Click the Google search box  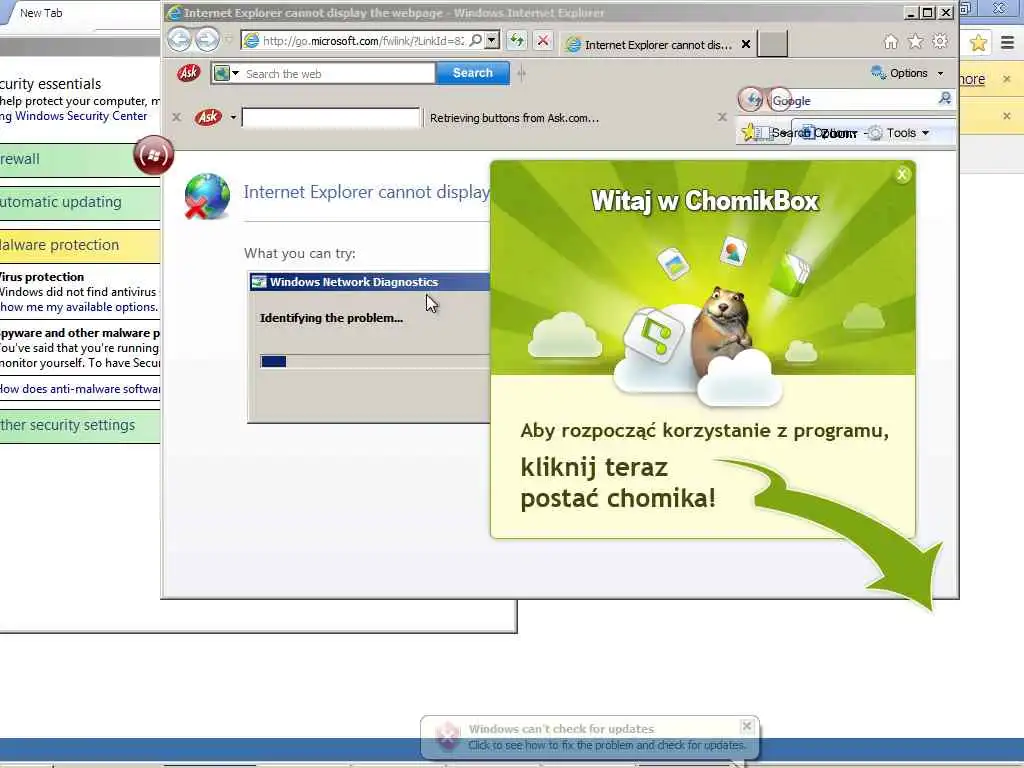852,101
